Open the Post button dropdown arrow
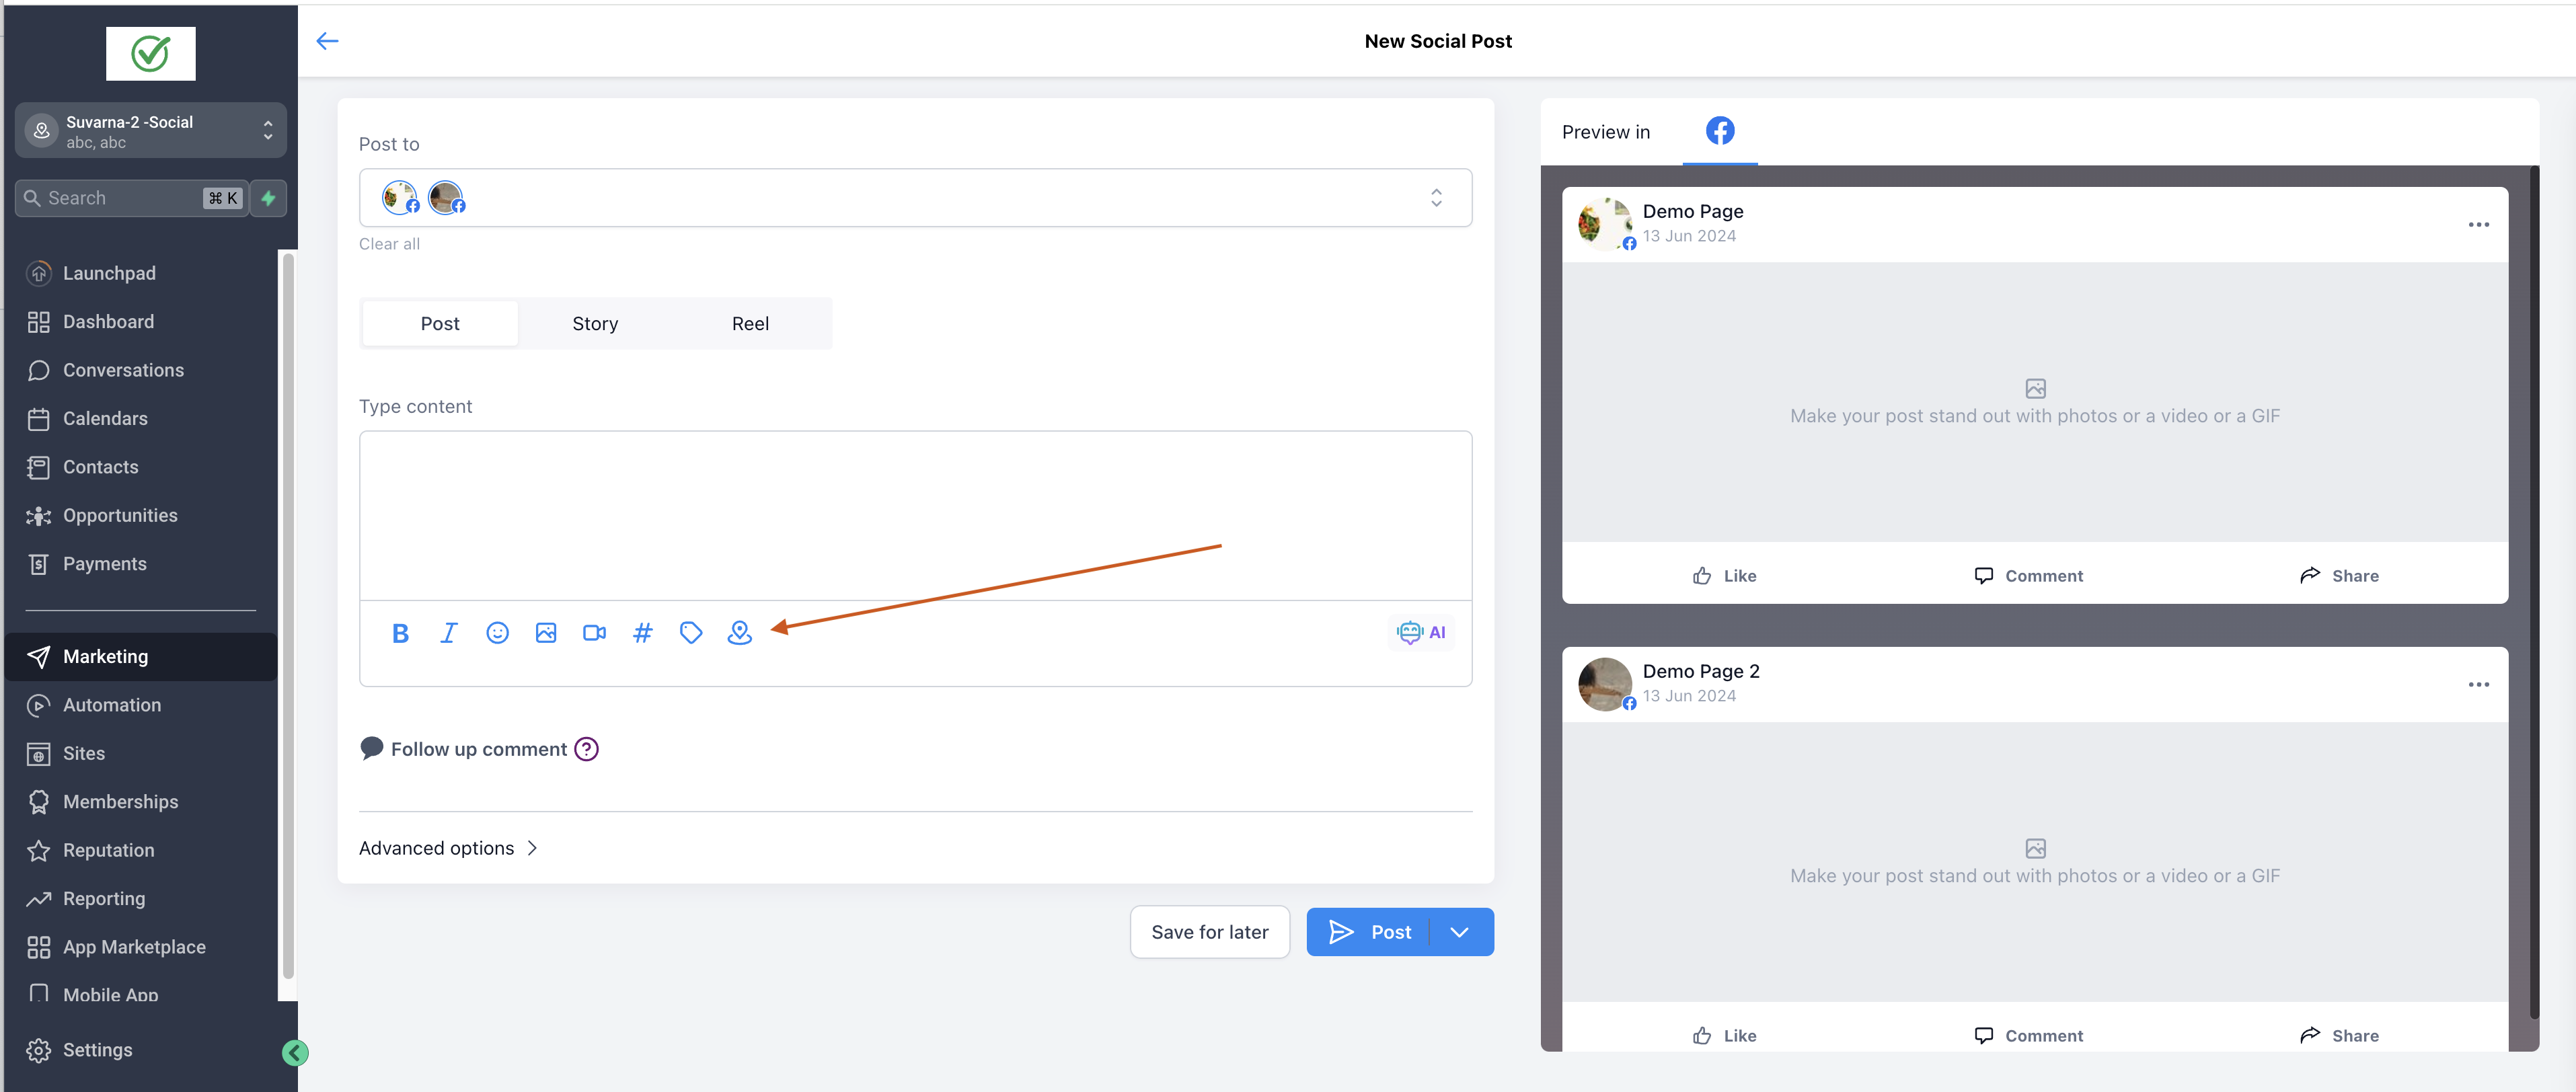This screenshot has width=2576, height=1092. (x=1459, y=932)
